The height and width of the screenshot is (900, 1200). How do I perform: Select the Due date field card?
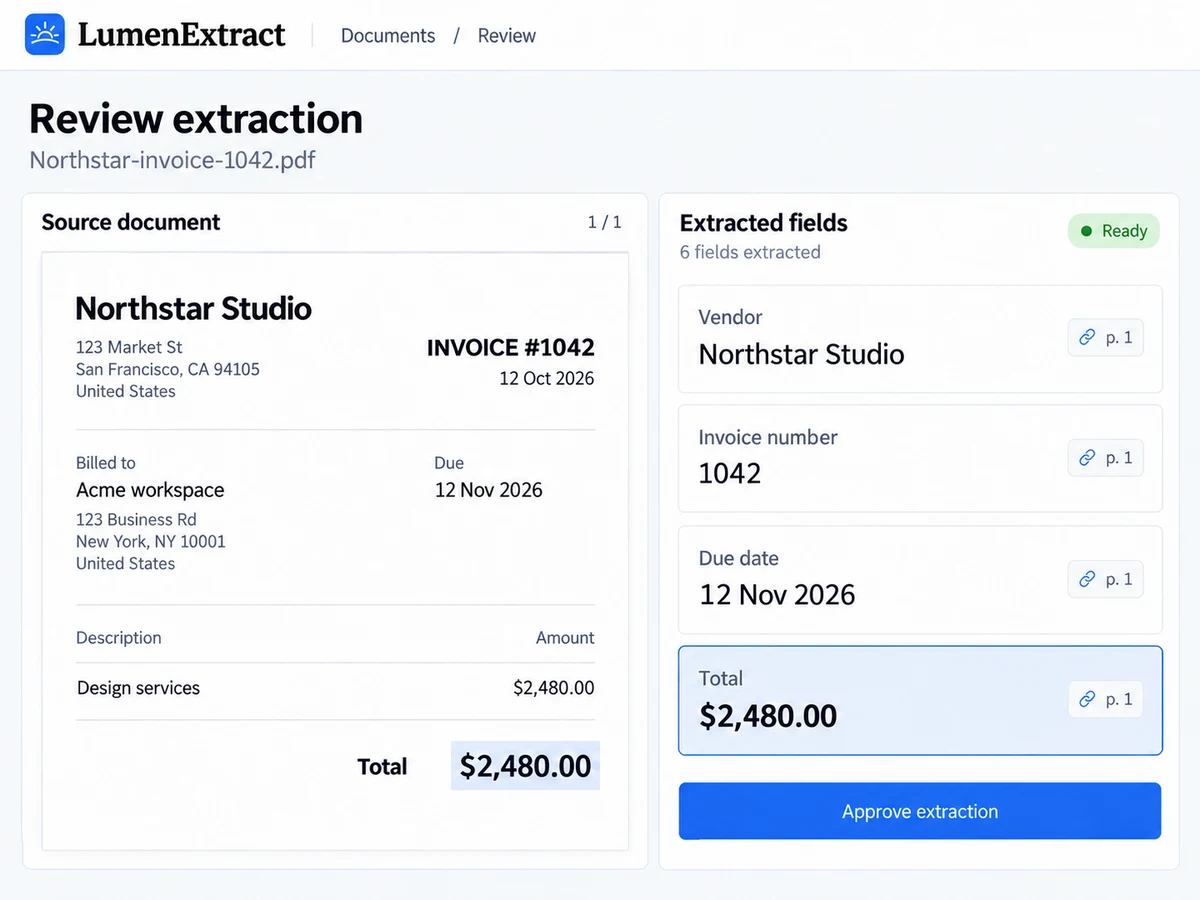[x=920, y=580]
